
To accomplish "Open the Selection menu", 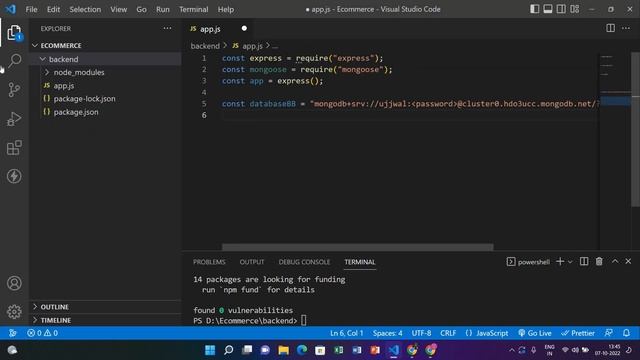I will [85, 9].
